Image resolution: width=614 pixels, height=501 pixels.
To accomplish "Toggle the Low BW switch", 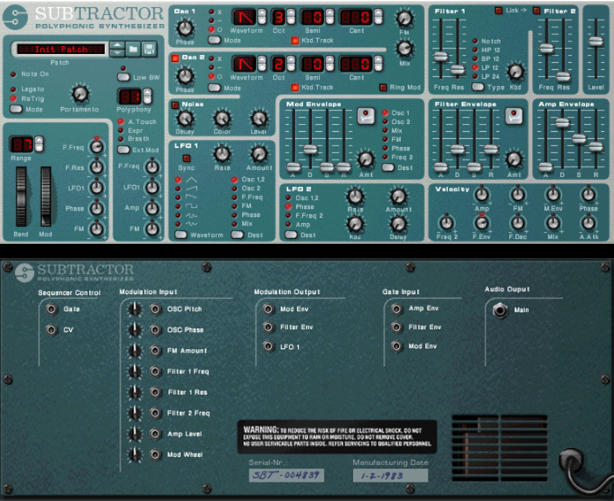I will coord(124,77).
